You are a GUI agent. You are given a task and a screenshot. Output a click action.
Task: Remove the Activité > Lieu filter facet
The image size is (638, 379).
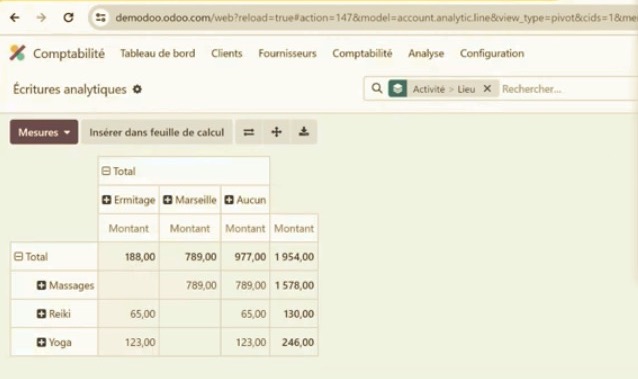pos(487,88)
